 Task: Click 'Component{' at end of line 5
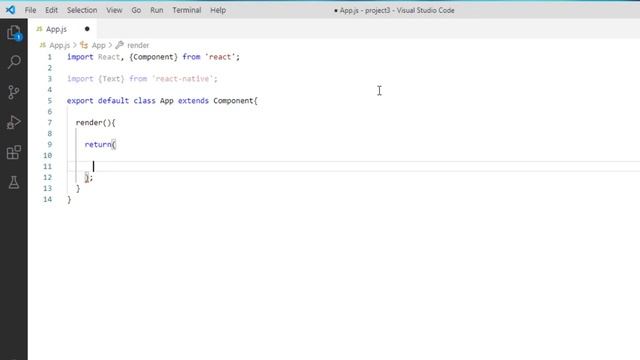[x=236, y=101]
